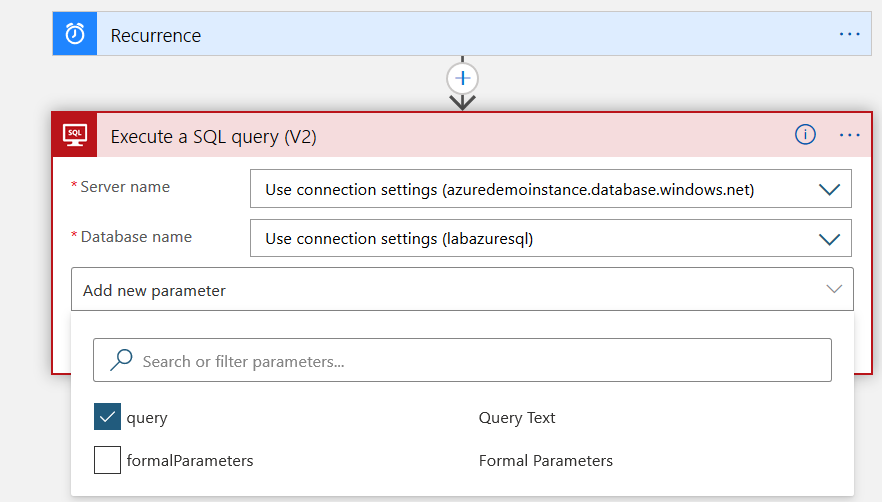882x502 pixels.
Task: Click the azuredemoinstance server connection value
Action: (x=510, y=189)
